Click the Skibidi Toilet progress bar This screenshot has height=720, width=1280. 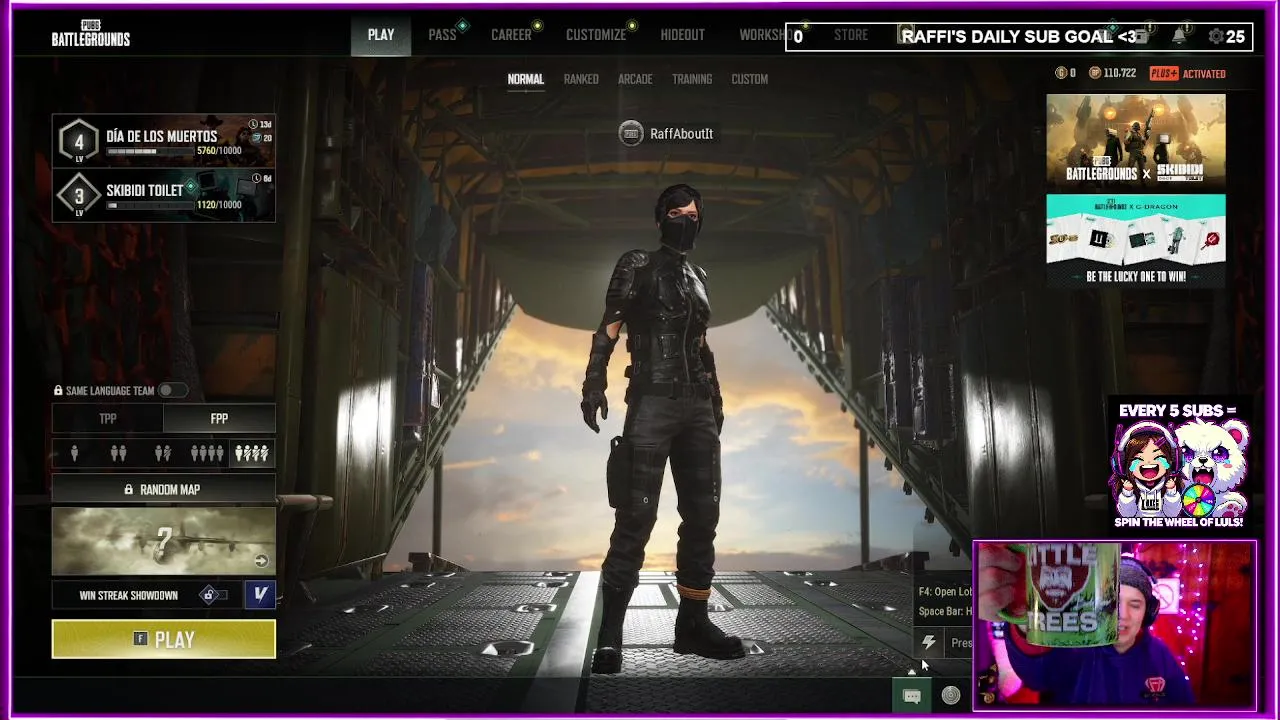point(149,205)
